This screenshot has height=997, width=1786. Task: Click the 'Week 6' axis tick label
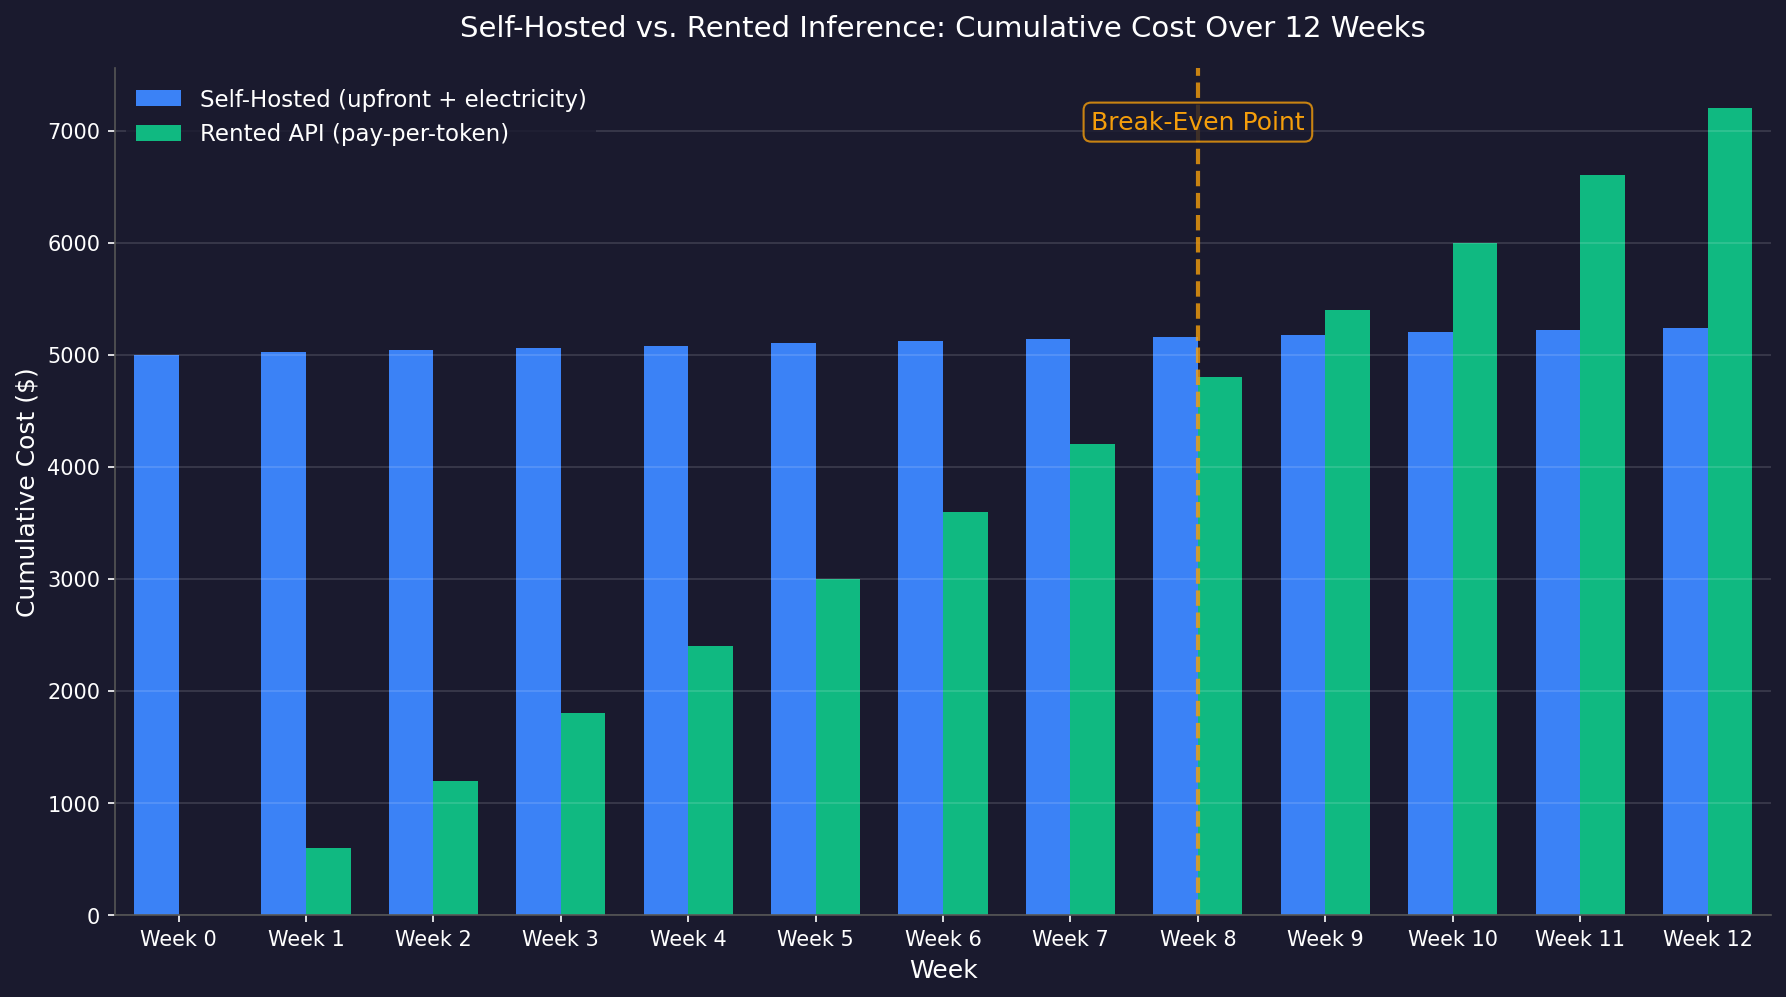[x=943, y=939]
